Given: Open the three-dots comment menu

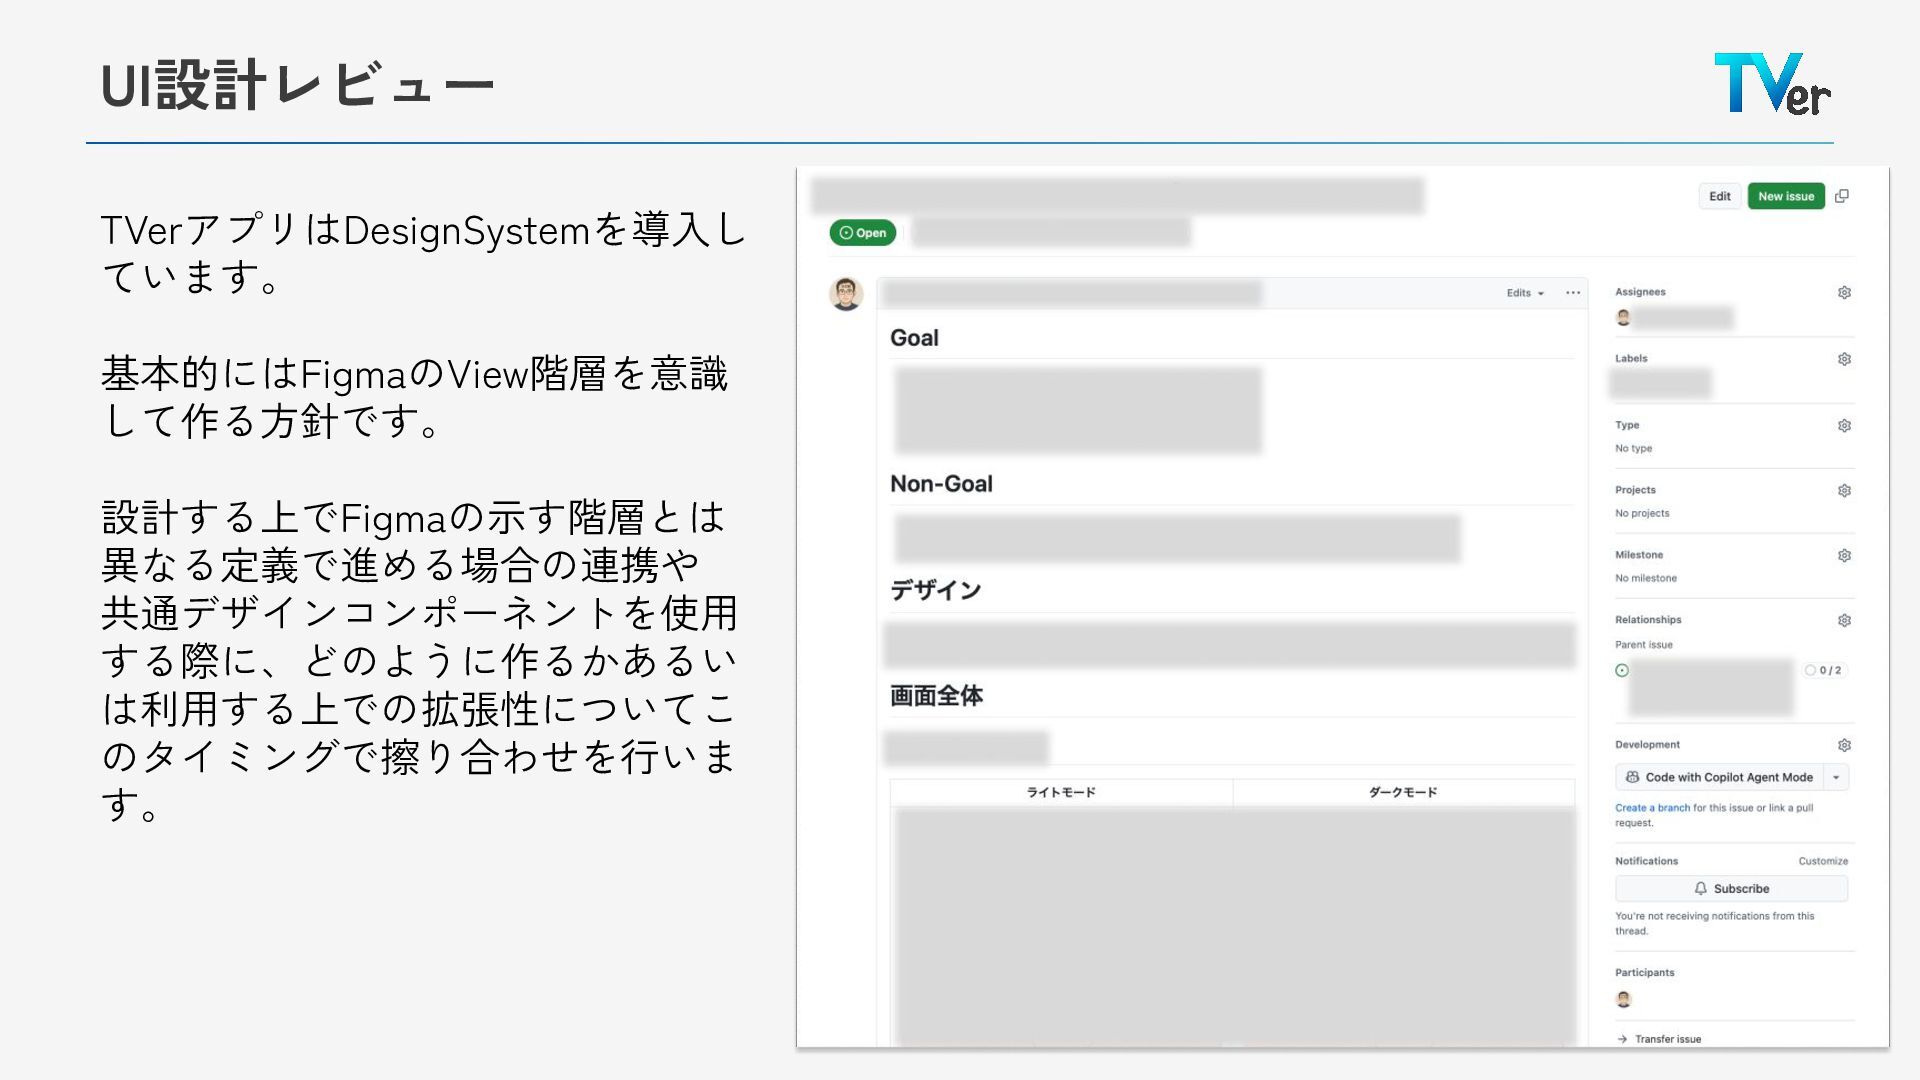Looking at the screenshot, I should 1573,293.
